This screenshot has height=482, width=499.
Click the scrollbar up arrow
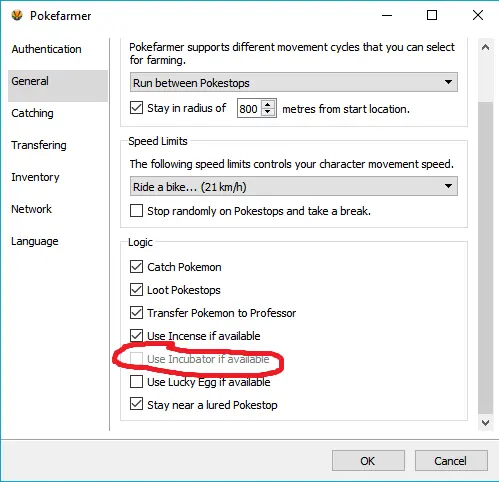(485, 47)
